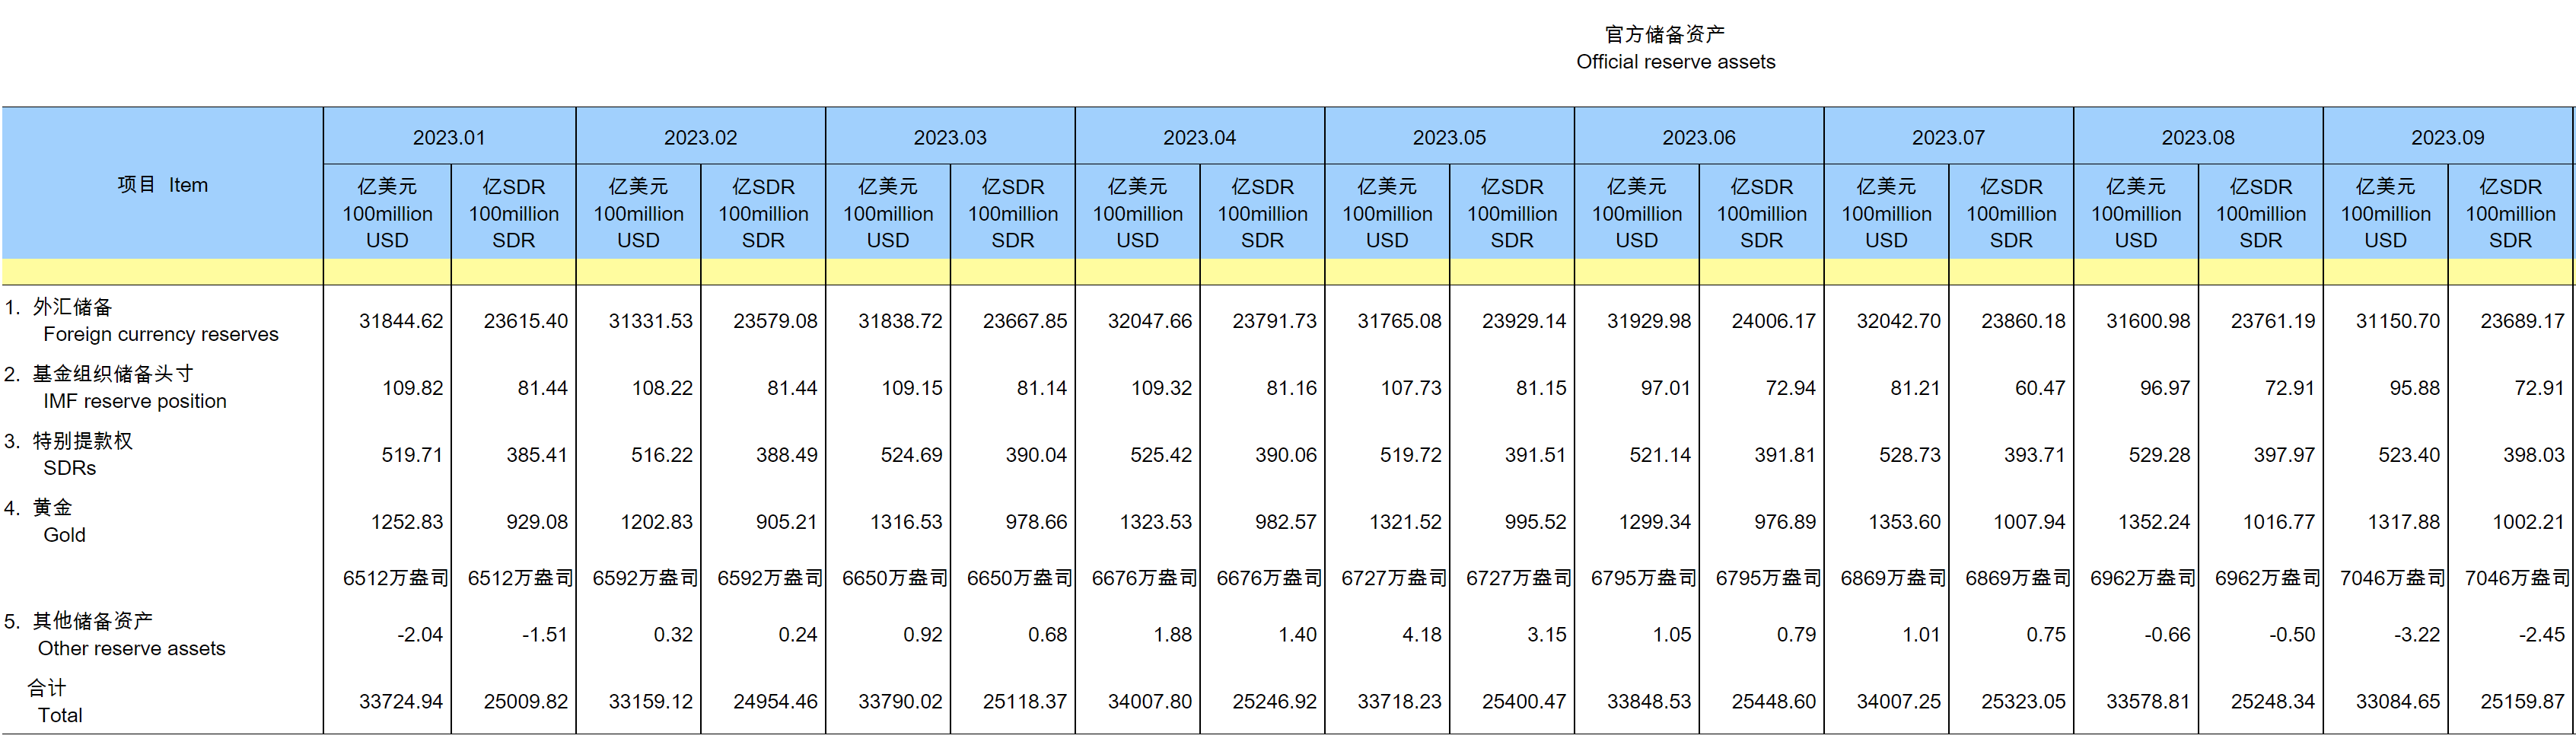Click cell value 528.73

tap(1910, 455)
